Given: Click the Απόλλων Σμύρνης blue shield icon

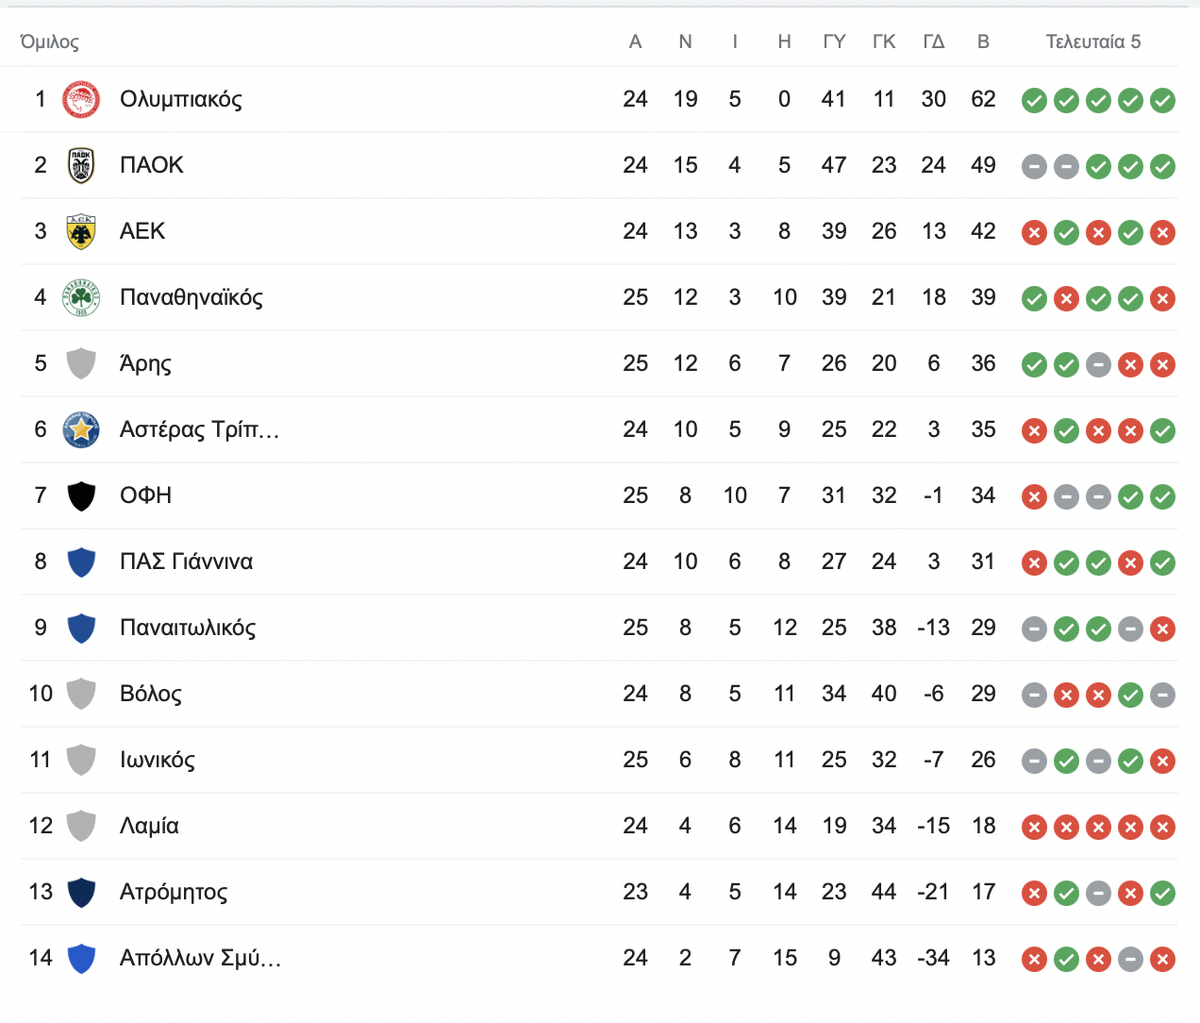Looking at the screenshot, I should coord(81,957).
